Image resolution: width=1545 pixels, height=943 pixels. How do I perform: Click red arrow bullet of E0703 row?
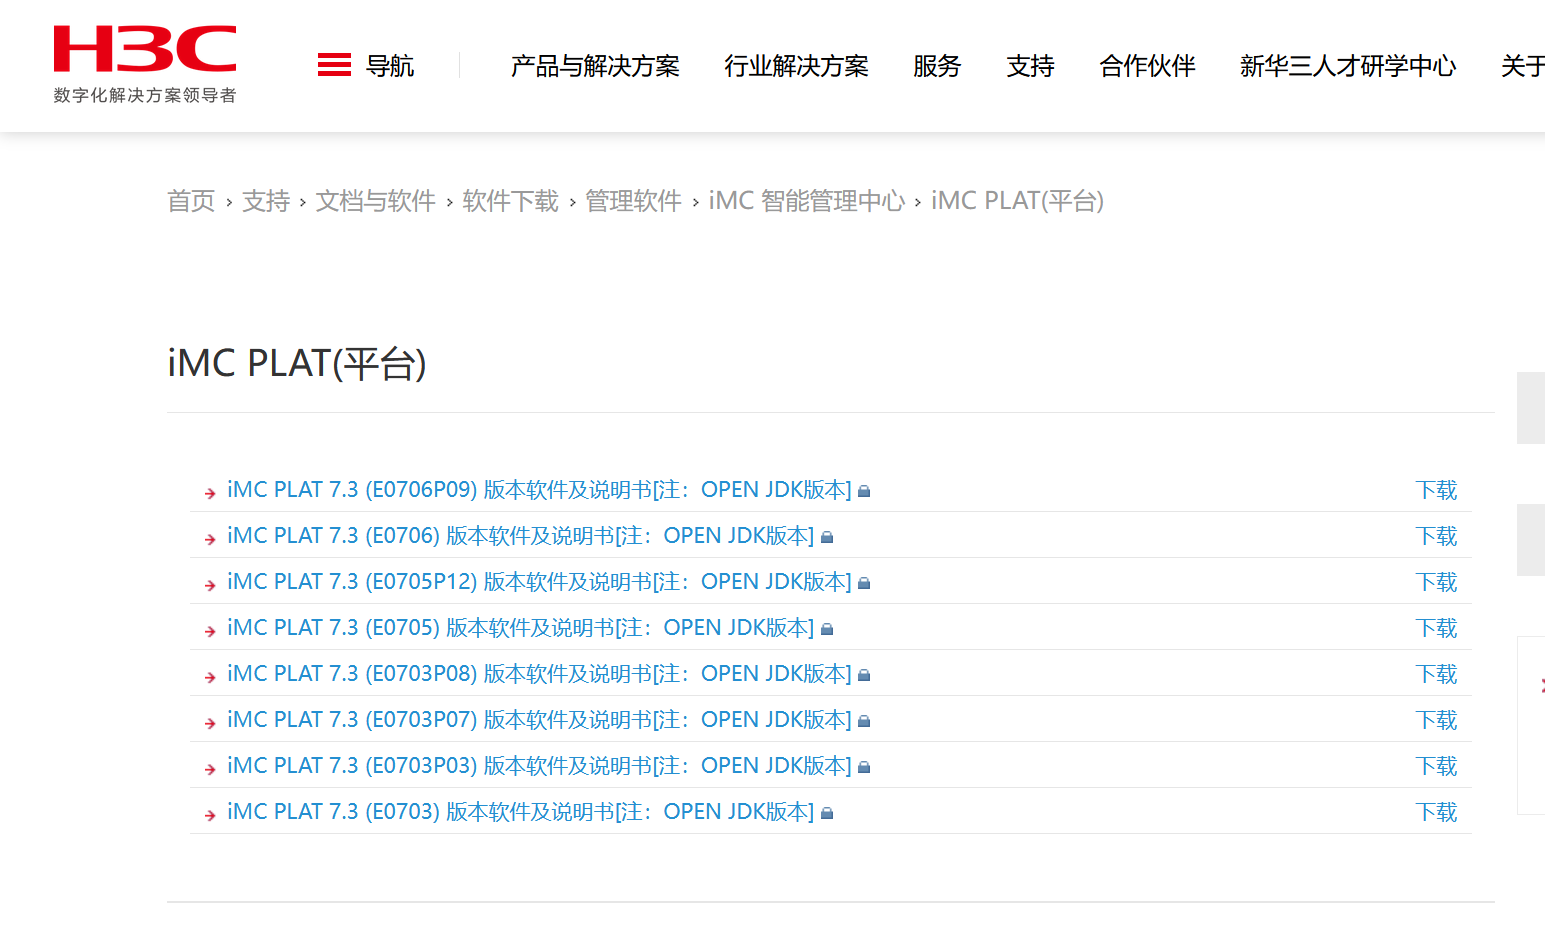pyautogui.click(x=210, y=815)
